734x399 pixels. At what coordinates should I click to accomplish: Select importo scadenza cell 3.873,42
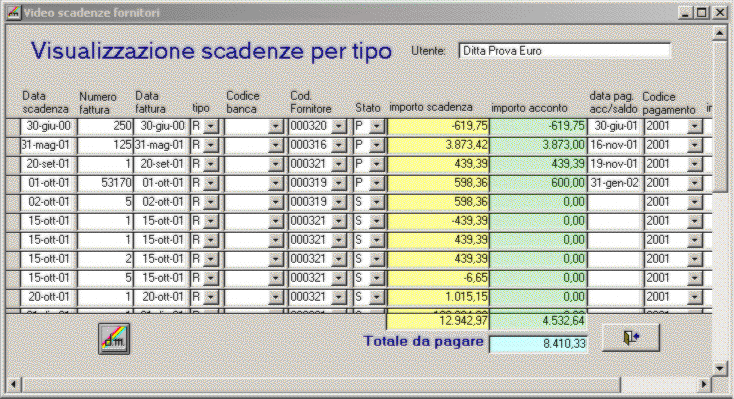coord(438,146)
